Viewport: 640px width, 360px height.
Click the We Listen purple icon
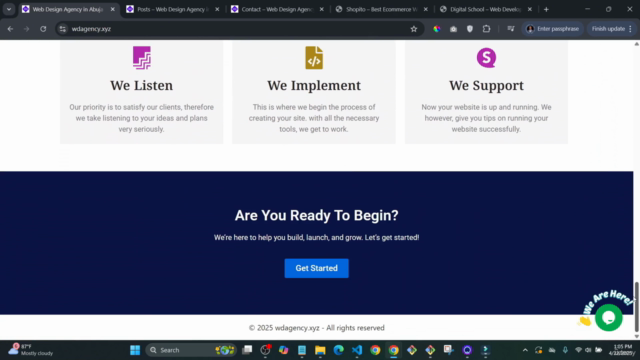tap(142, 58)
